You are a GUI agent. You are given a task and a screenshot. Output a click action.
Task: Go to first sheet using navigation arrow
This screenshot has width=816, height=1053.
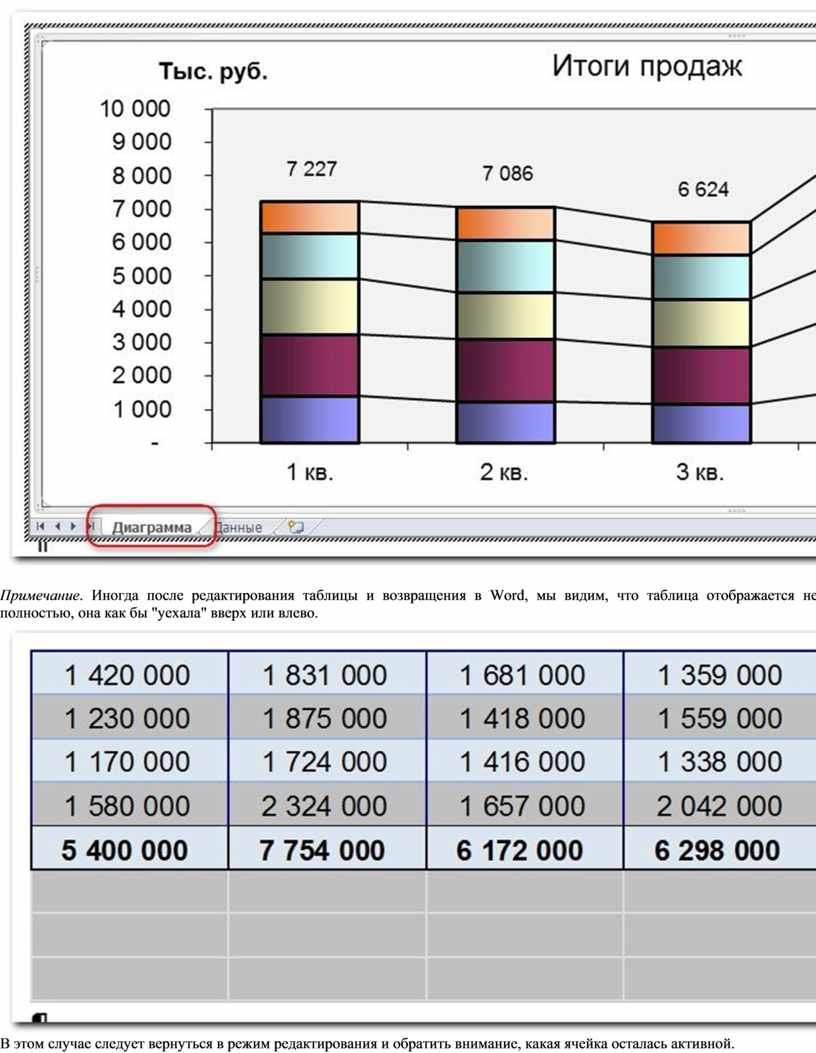coord(40,526)
